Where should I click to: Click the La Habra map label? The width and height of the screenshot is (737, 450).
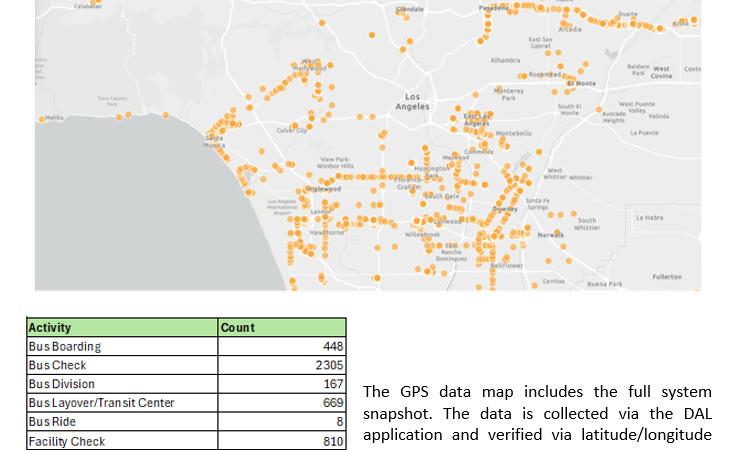coord(651,216)
